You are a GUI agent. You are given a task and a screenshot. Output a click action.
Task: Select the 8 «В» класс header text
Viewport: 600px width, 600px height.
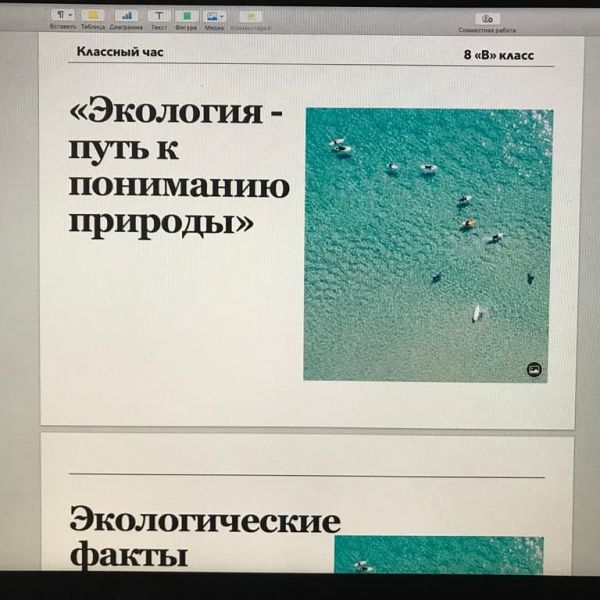(498, 55)
